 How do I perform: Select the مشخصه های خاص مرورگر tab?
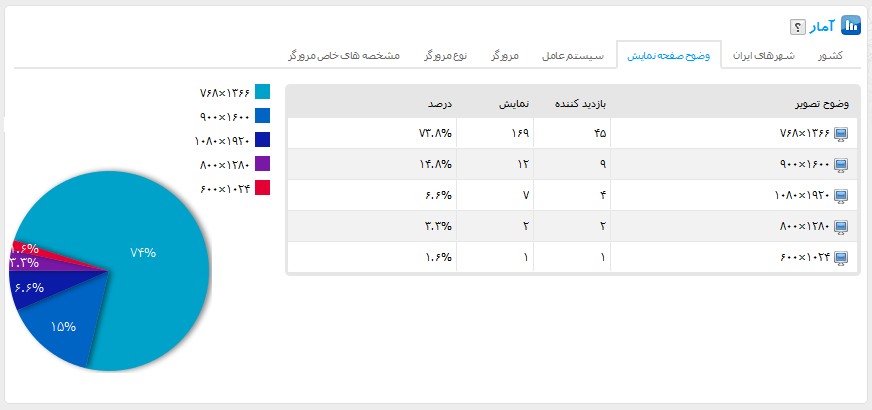(x=343, y=56)
